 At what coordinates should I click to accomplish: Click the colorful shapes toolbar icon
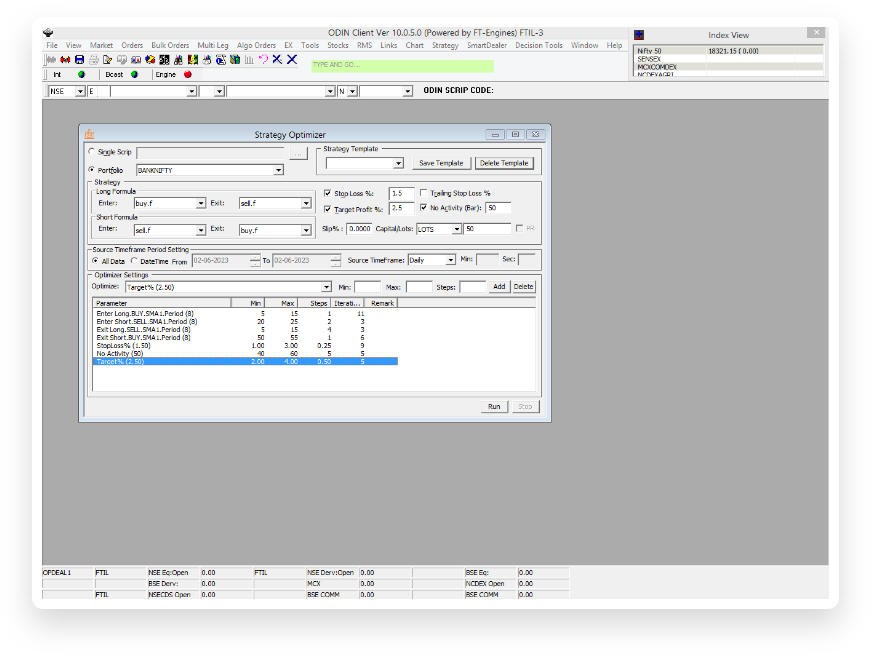150,59
